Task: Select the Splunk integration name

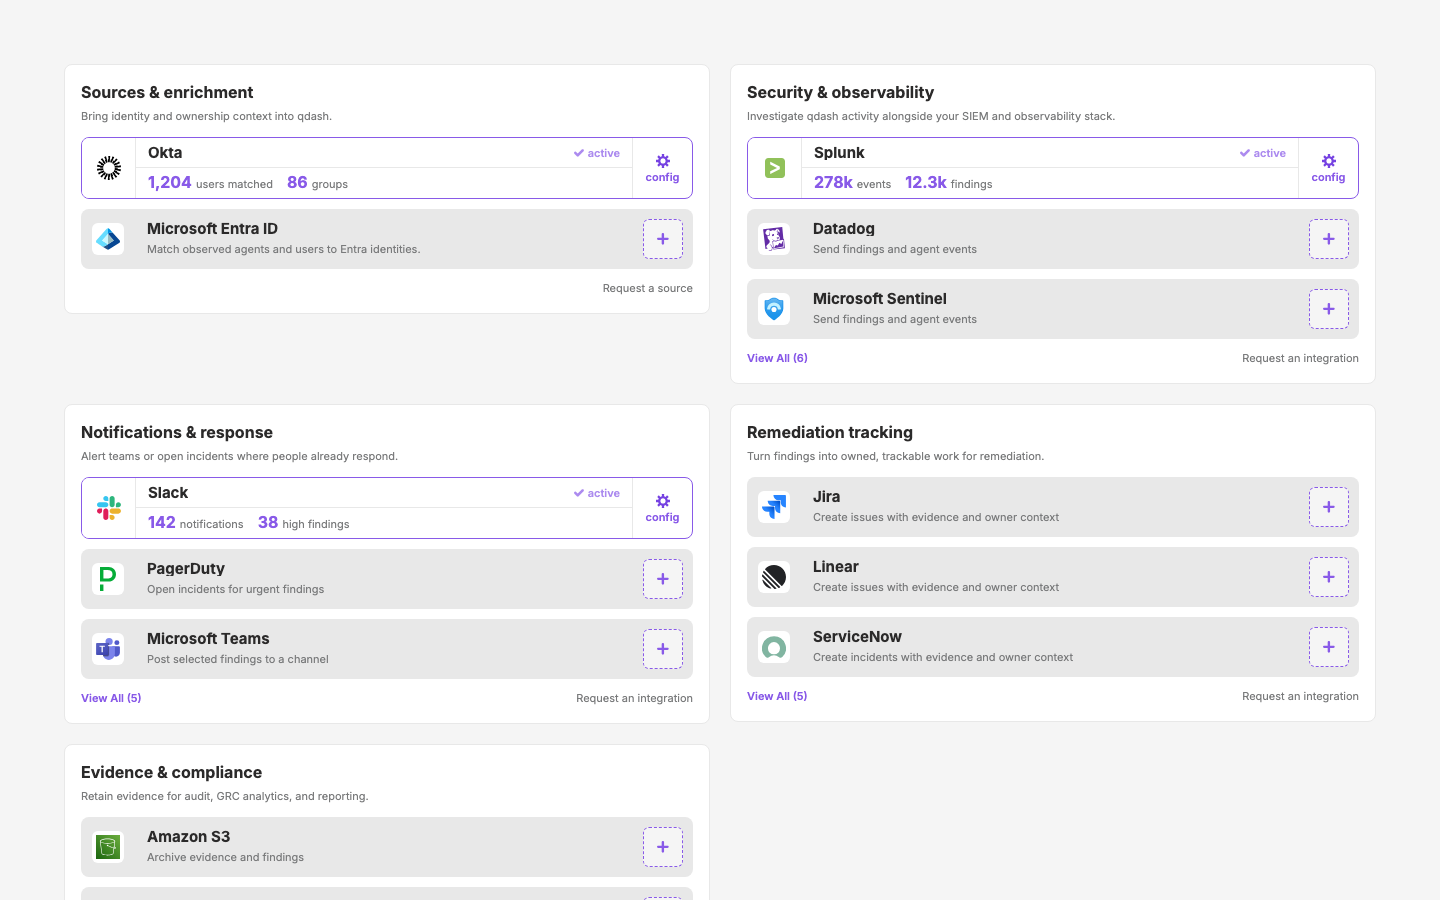Action: click(x=839, y=153)
